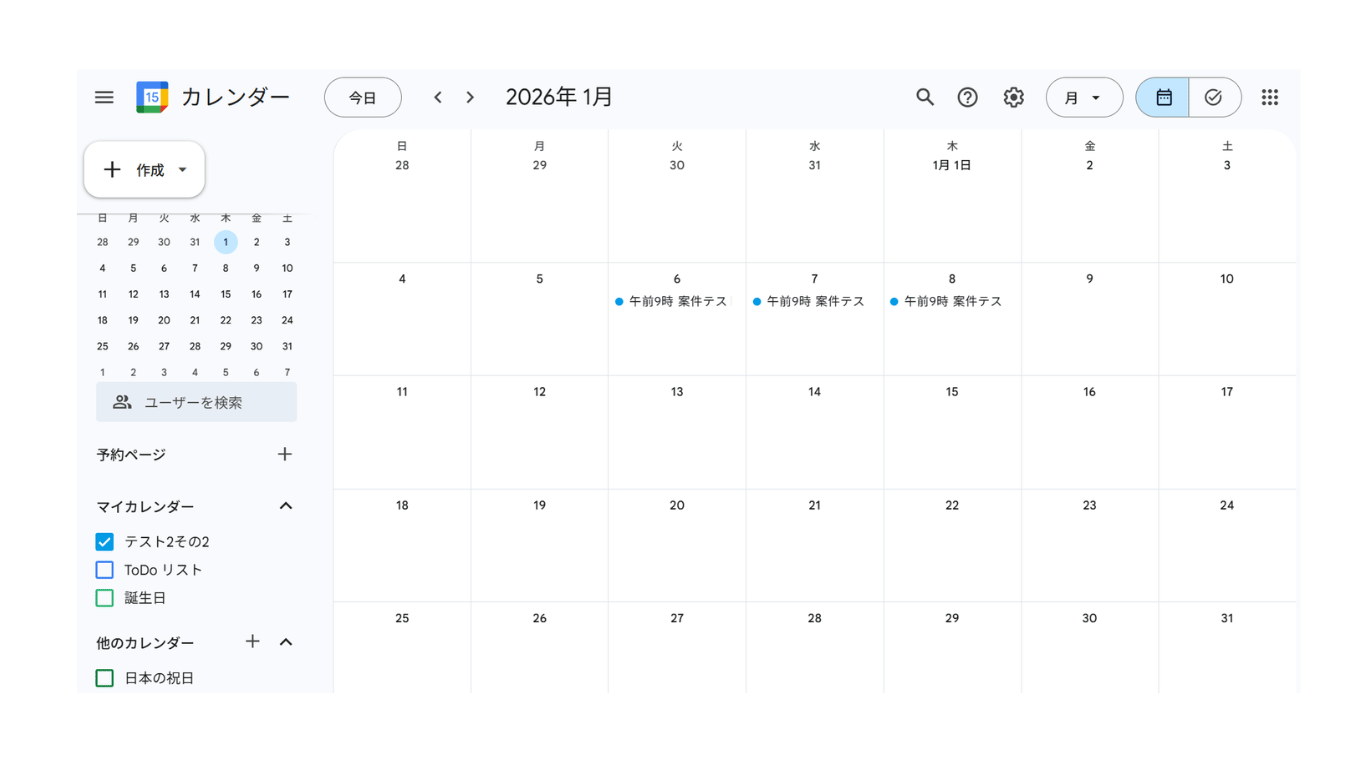Open the Google apps grid
This screenshot has width=1366, height=768.
1269,97
